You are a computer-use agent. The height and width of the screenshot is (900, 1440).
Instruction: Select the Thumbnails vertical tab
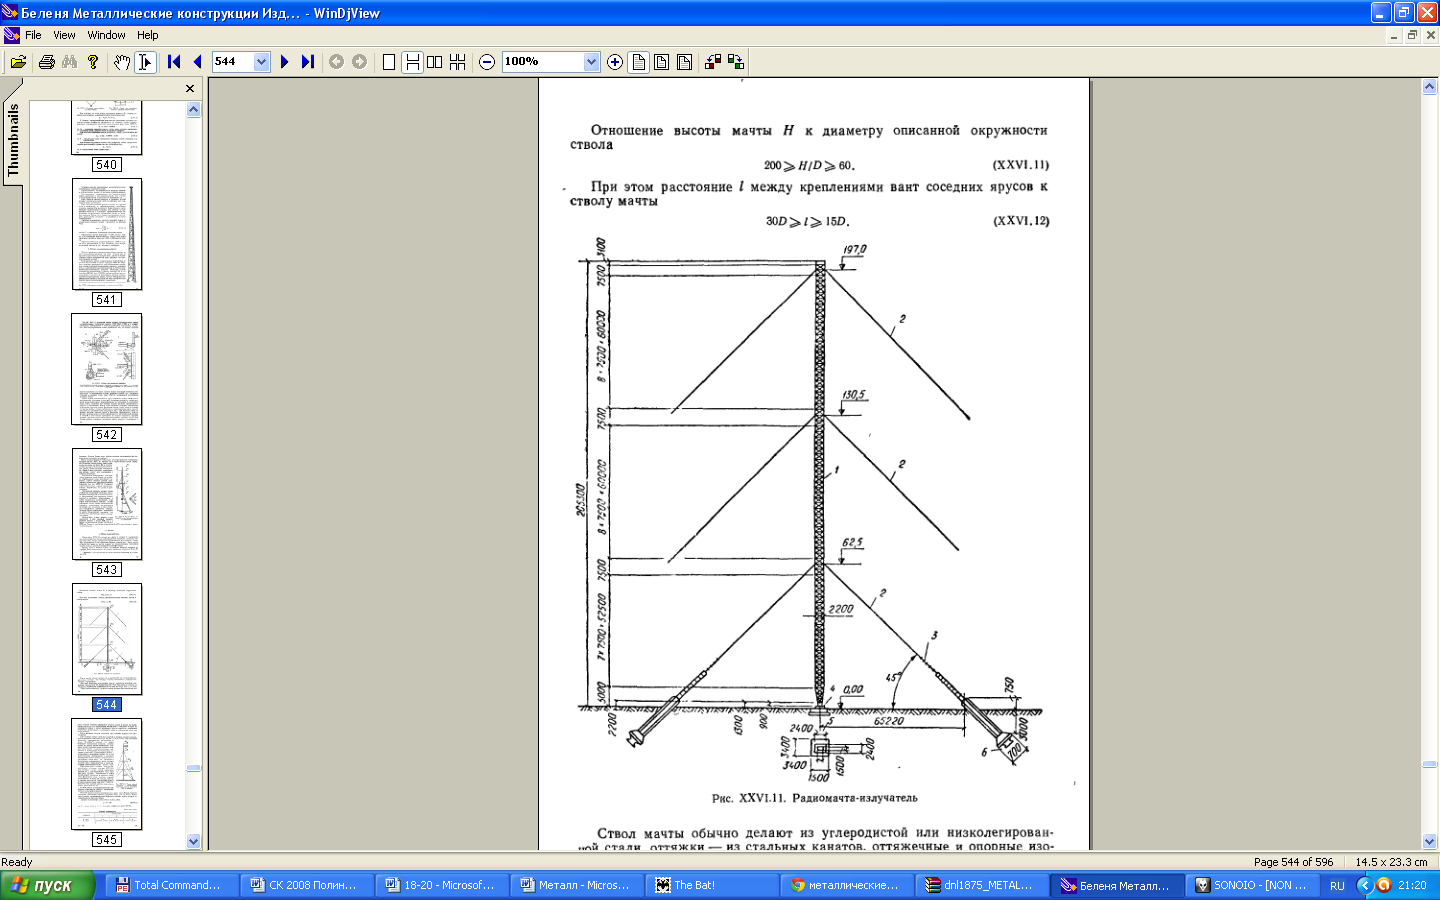pyautogui.click(x=13, y=141)
